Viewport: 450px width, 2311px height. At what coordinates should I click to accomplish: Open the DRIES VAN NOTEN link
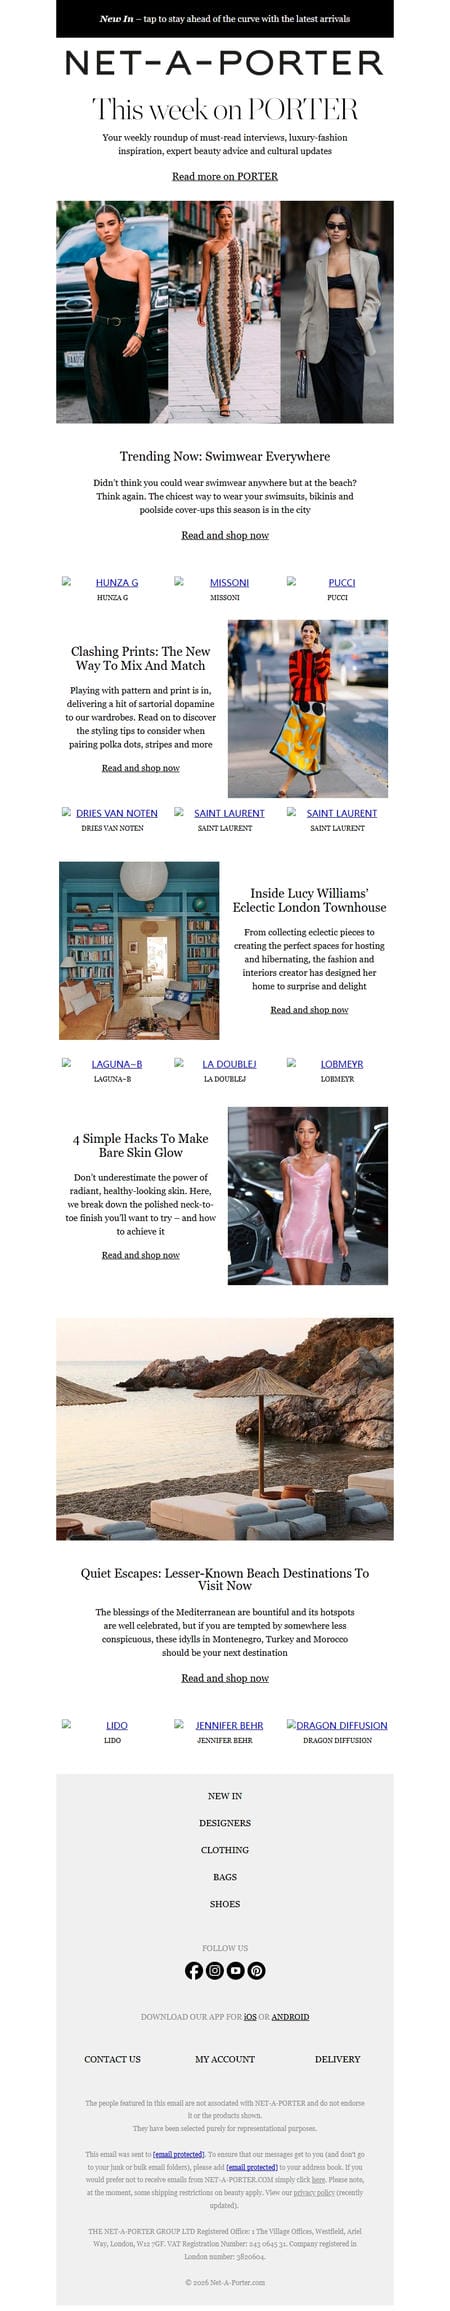(x=116, y=813)
